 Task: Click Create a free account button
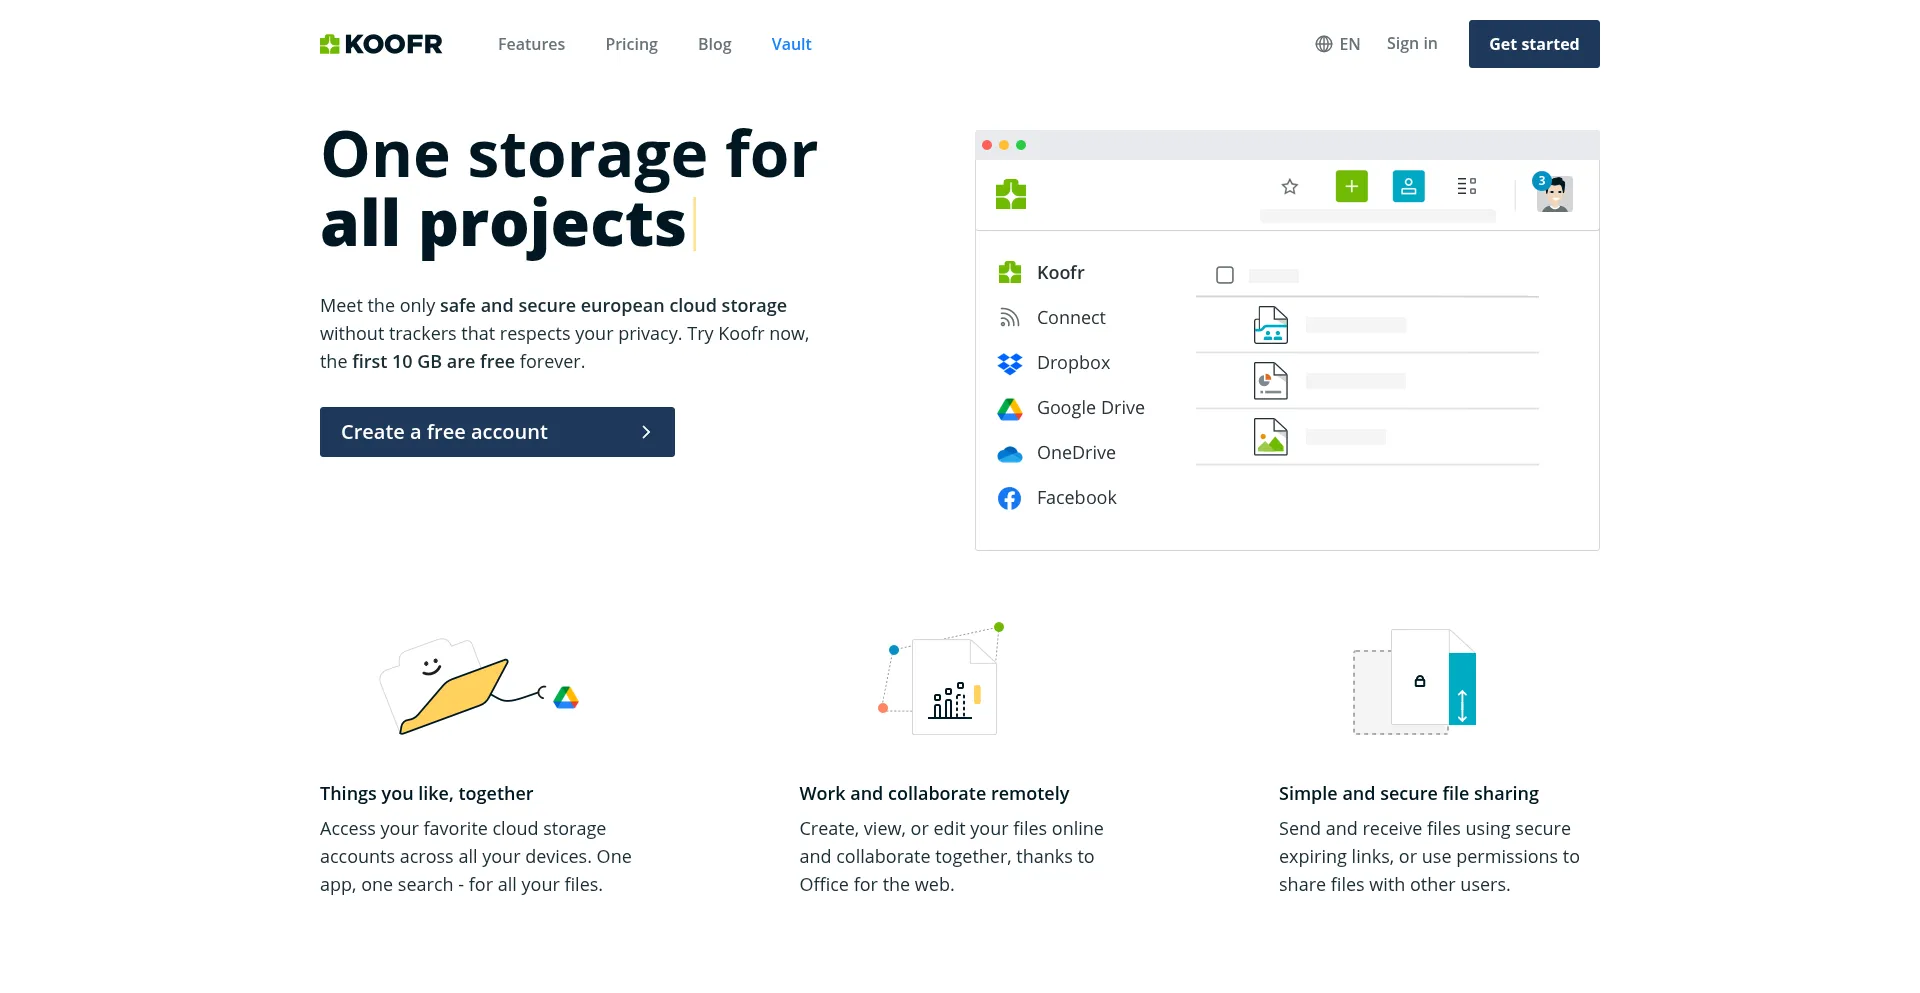[x=497, y=432]
